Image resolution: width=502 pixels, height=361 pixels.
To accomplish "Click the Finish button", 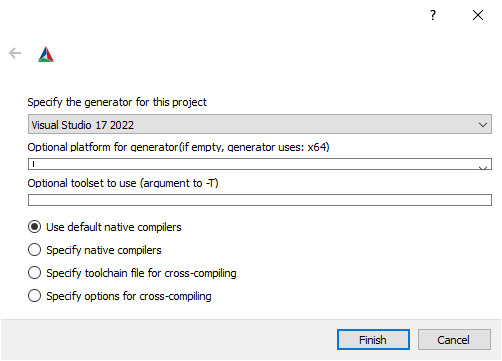I will (373, 340).
